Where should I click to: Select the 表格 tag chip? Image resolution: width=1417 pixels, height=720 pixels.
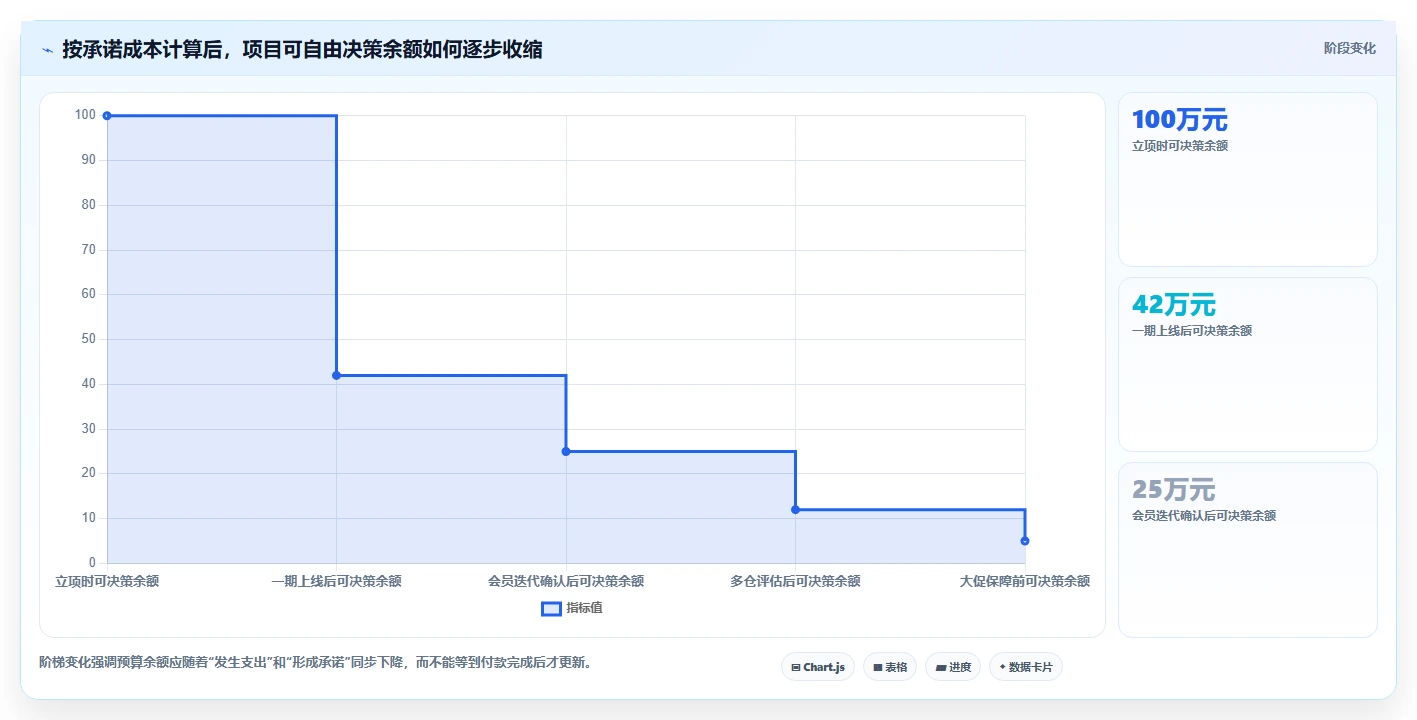click(890, 667)
